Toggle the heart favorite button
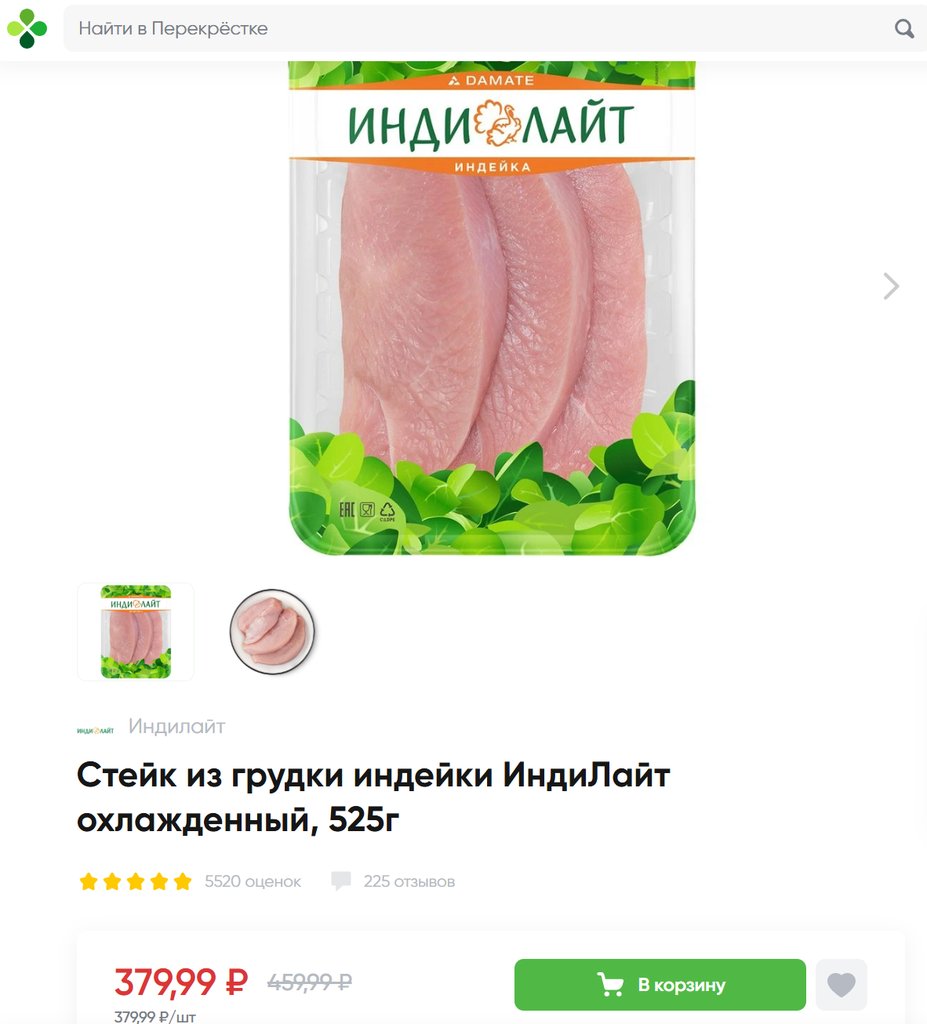Viewport: 927px width, 1024px height. click(x=841, y=984)
